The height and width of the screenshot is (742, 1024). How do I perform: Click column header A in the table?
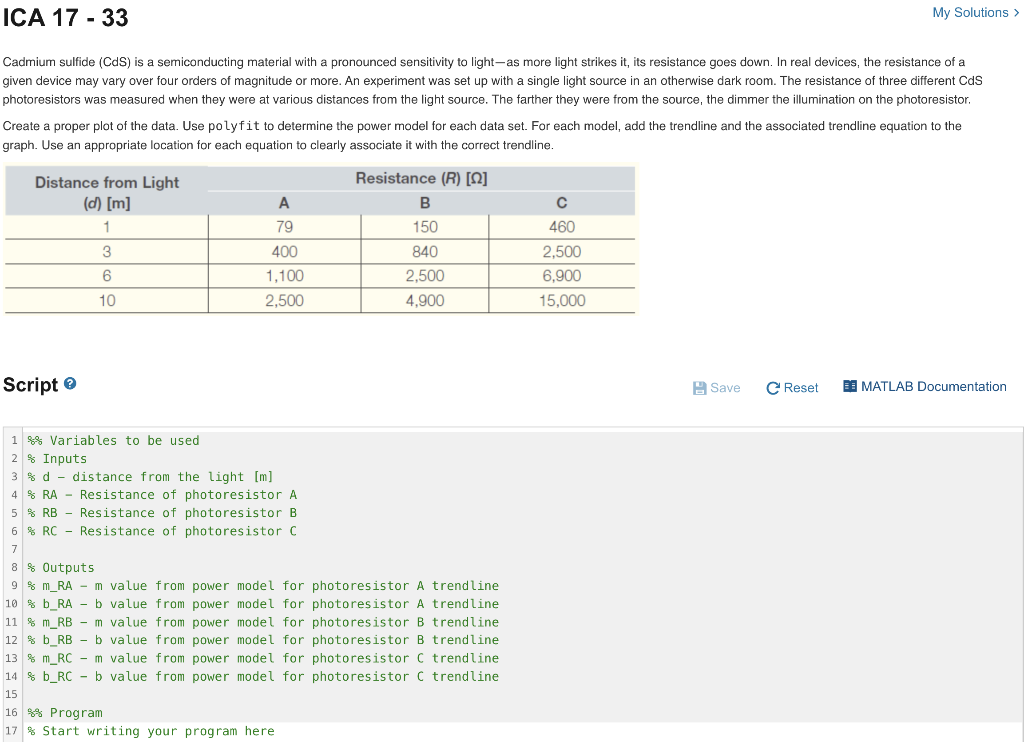coord(284,203)
